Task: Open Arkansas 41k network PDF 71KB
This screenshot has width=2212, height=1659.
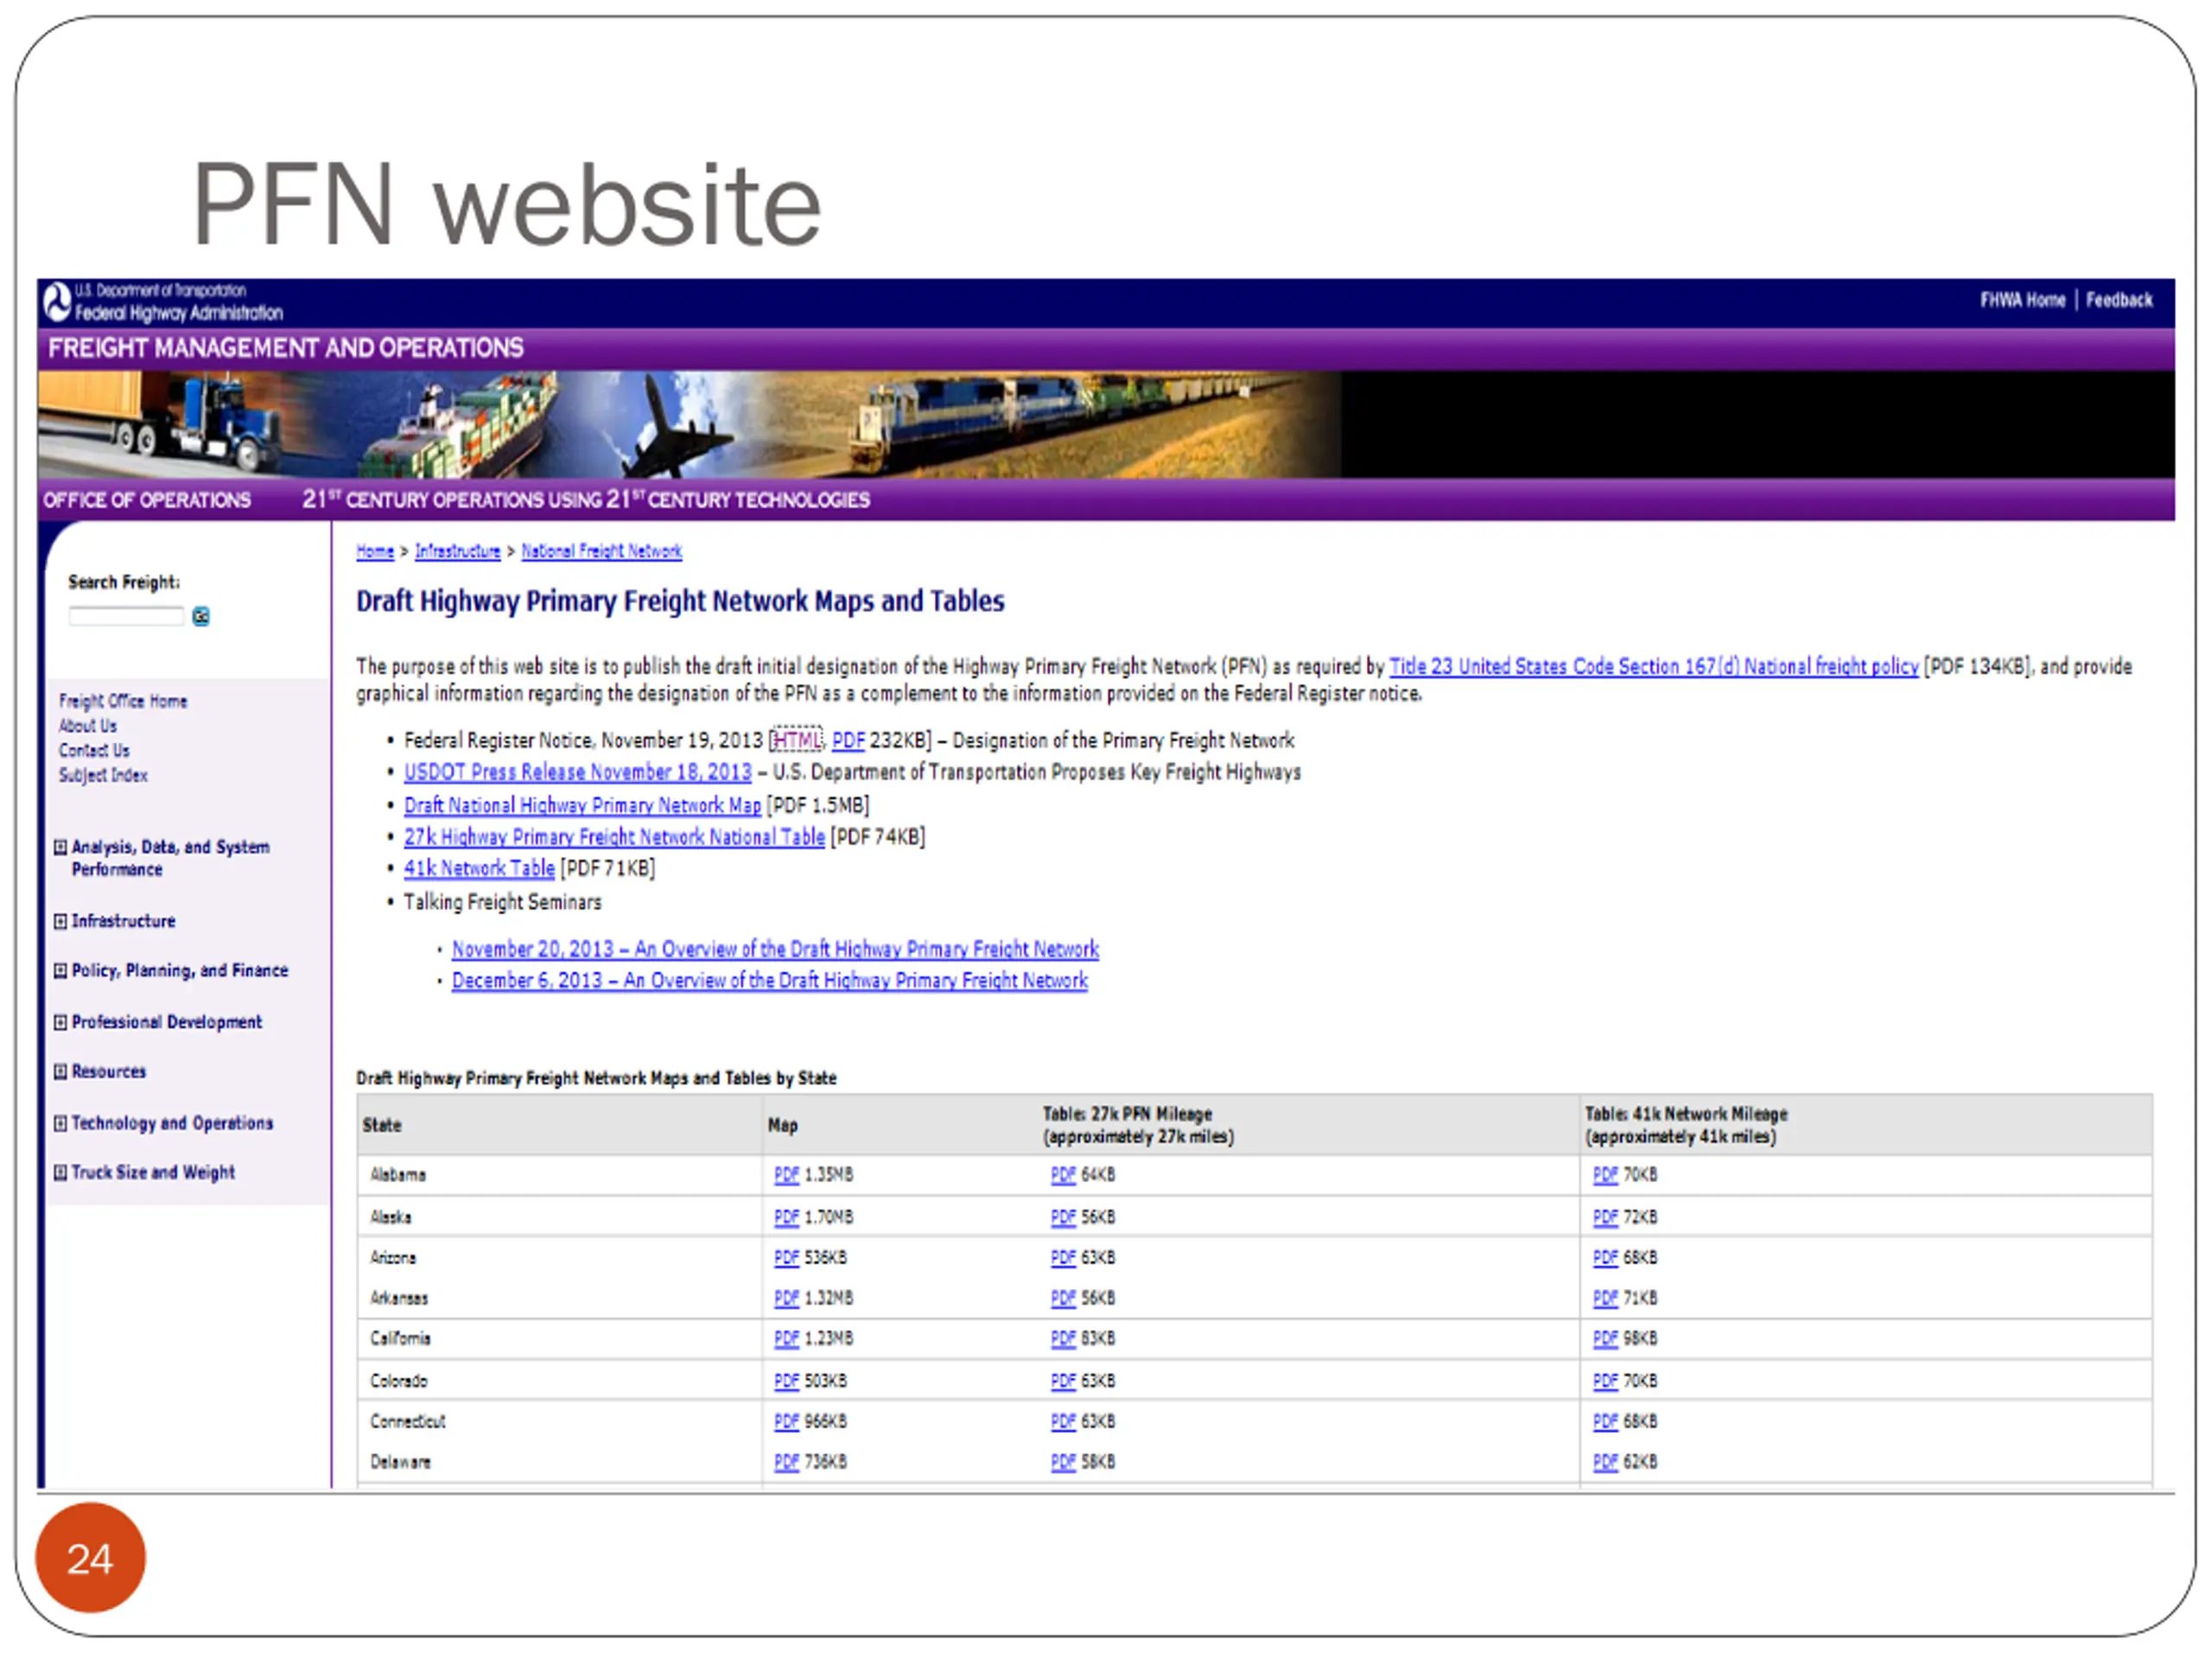Action: click(1605, 1298)
